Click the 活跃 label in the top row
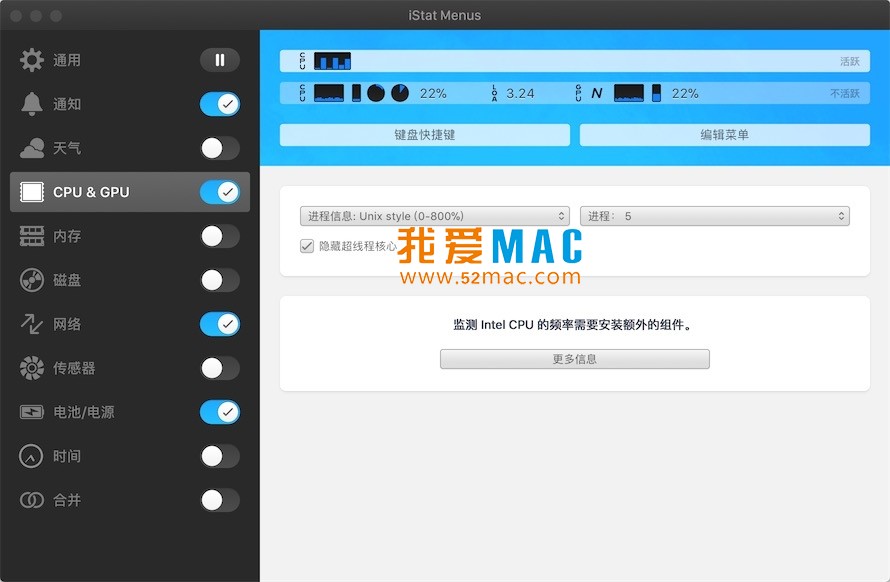 [850, 61]
